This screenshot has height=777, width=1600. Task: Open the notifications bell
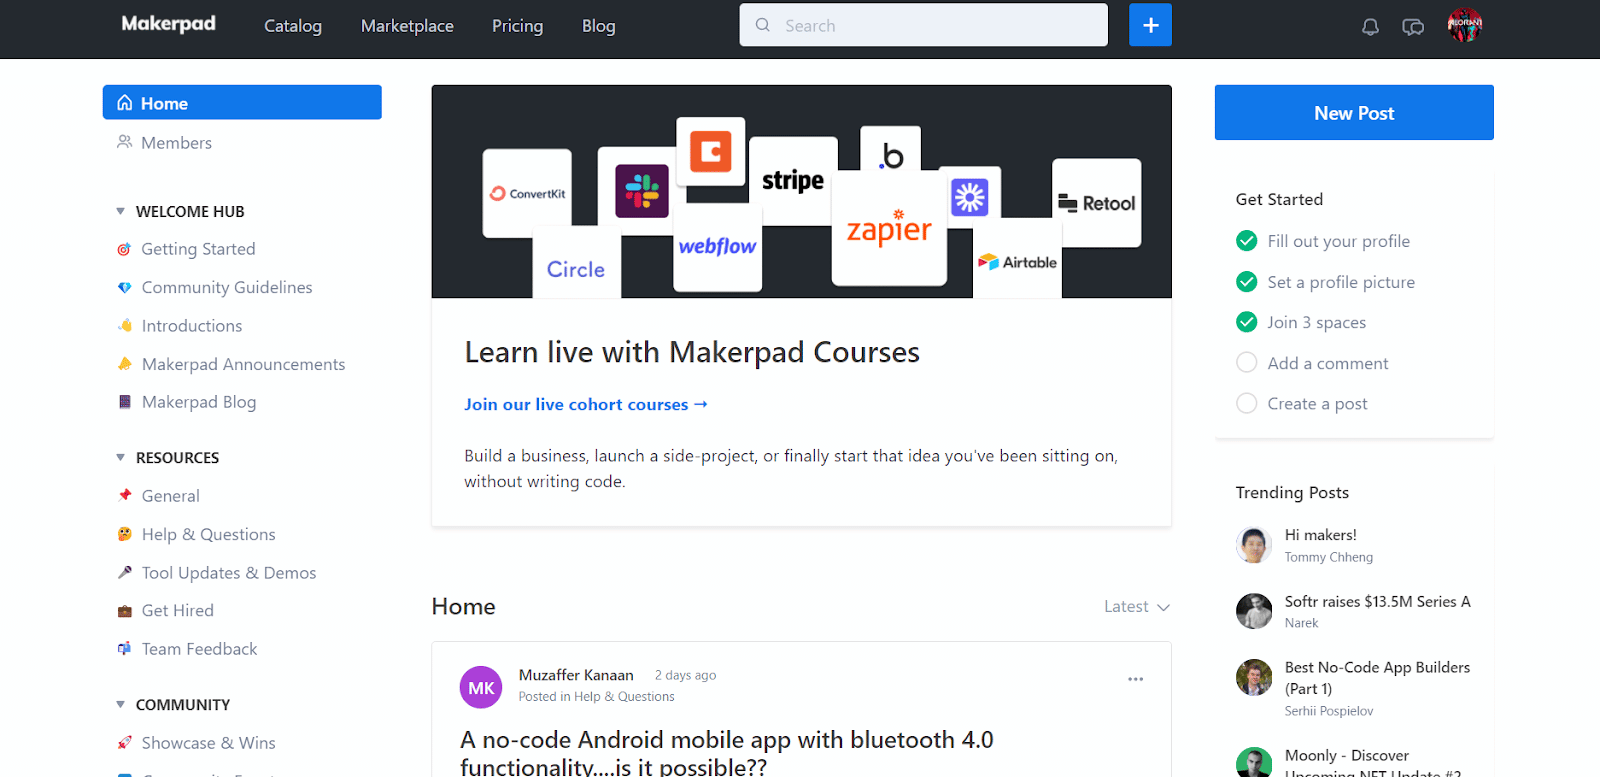pos(1370,27)
